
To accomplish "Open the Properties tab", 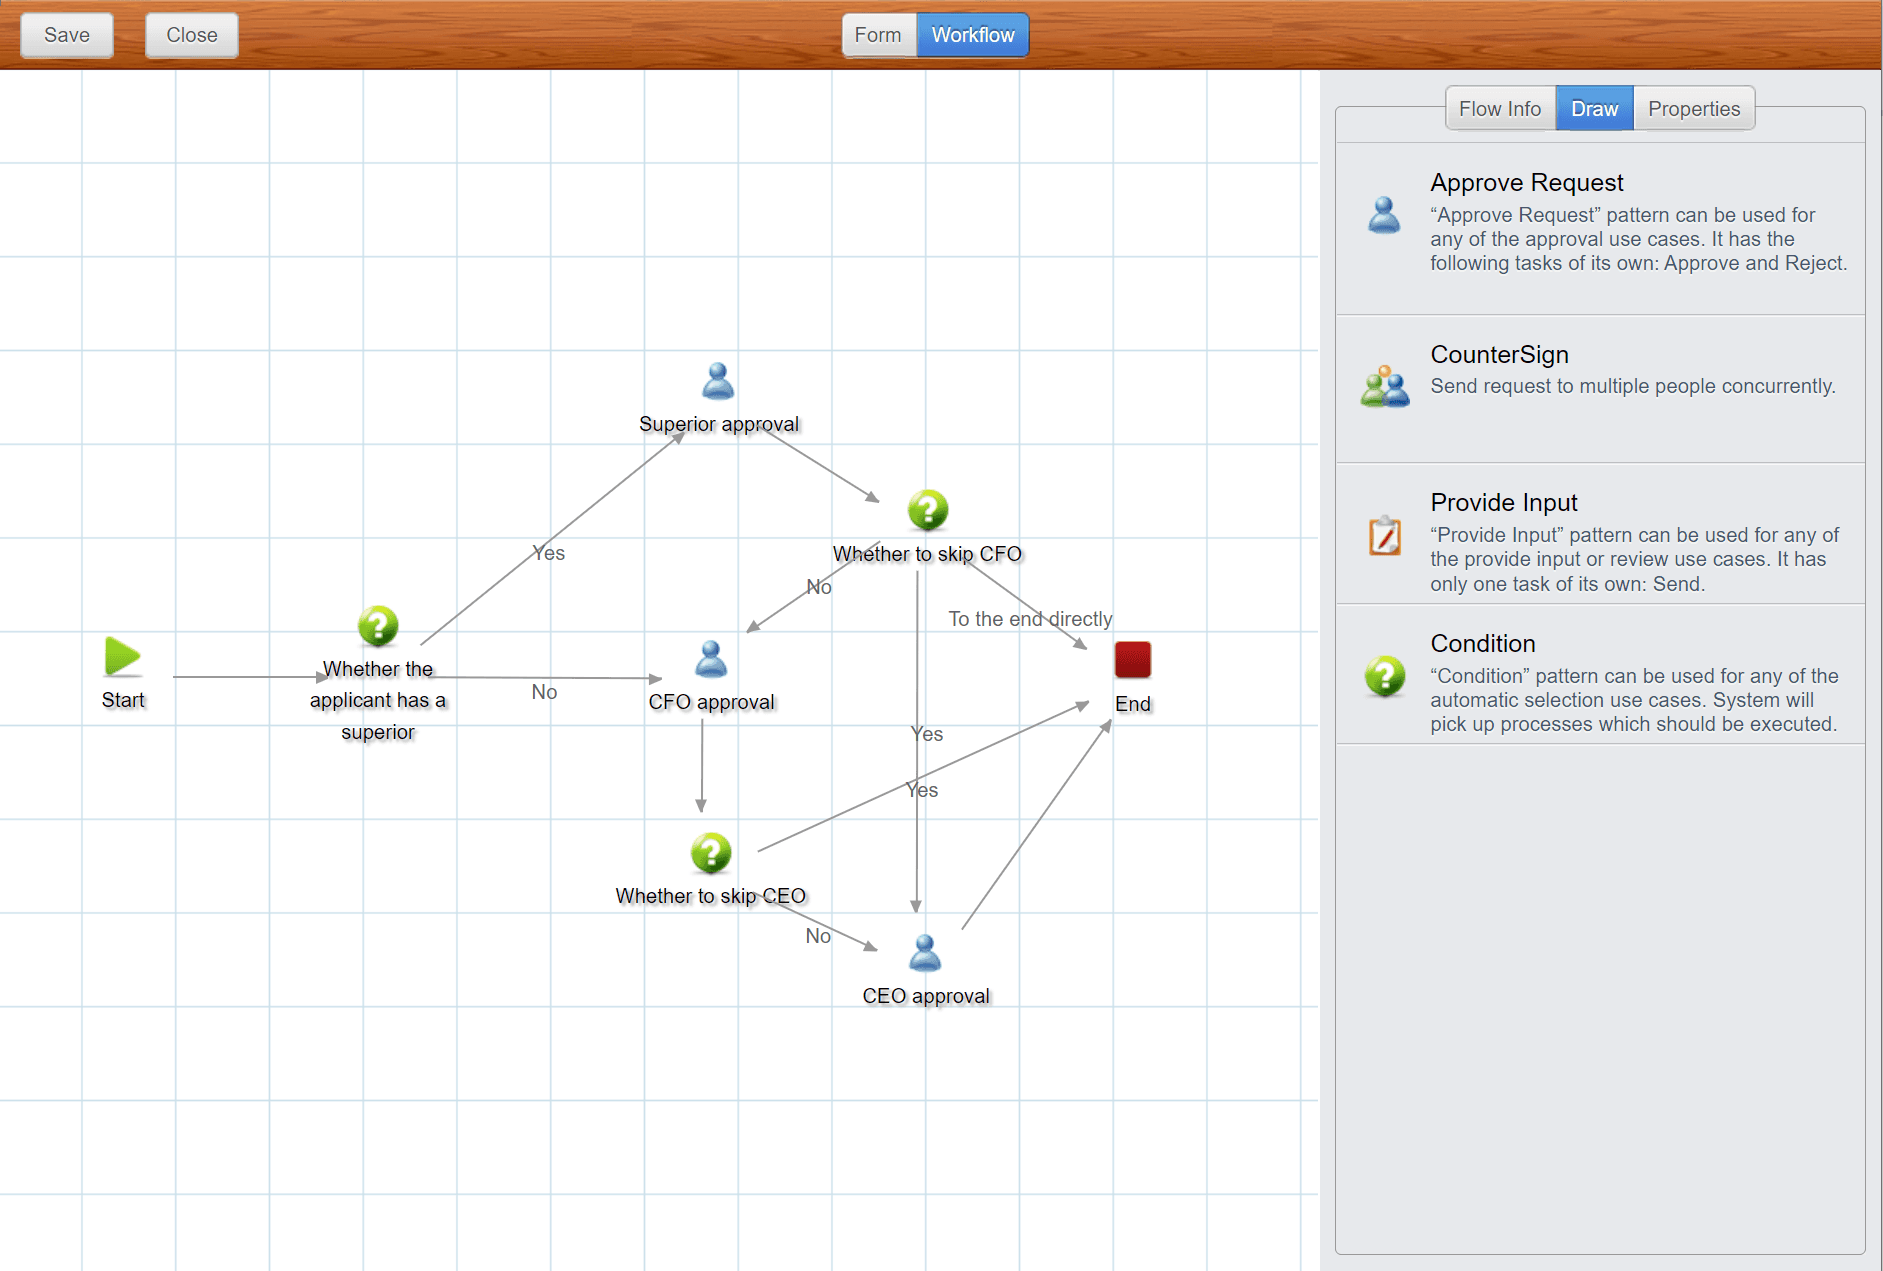I will pyautogui.click(x=1693, y=109).
